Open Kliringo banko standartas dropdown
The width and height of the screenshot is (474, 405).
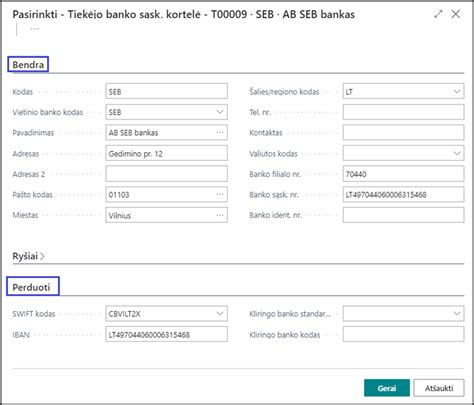pyautogui.click(x=457, y=314)
